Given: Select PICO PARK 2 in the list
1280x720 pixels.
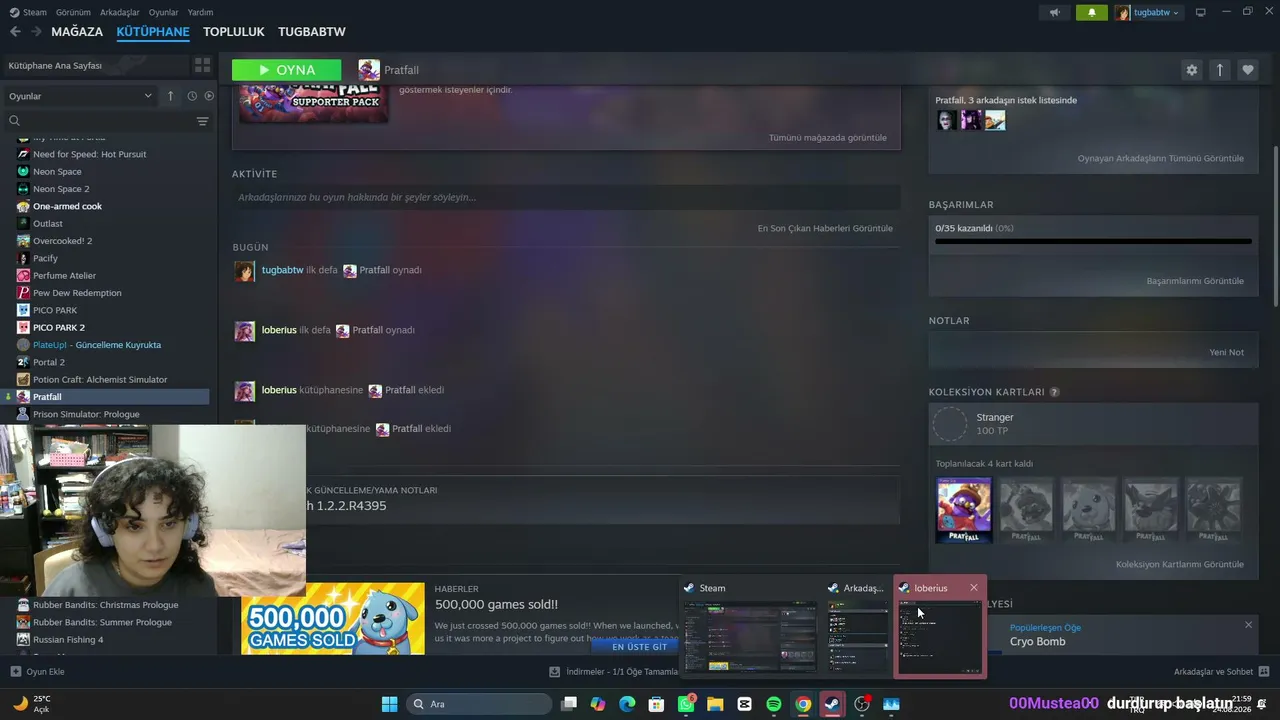Looking at the screenshot, I should coord(58,327).
